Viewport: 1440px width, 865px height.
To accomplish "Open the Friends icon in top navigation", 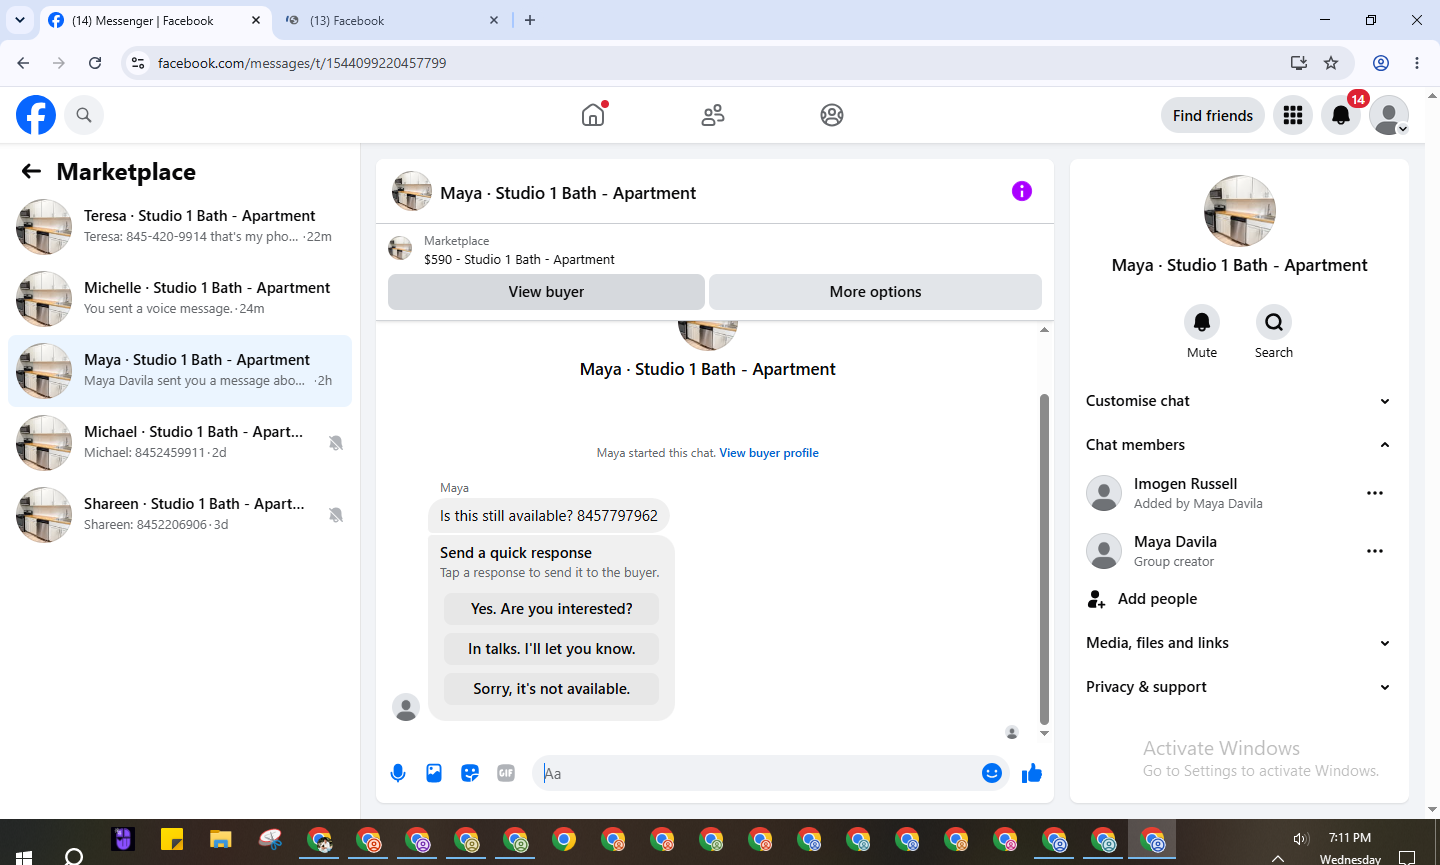I will tap(713, 115).
